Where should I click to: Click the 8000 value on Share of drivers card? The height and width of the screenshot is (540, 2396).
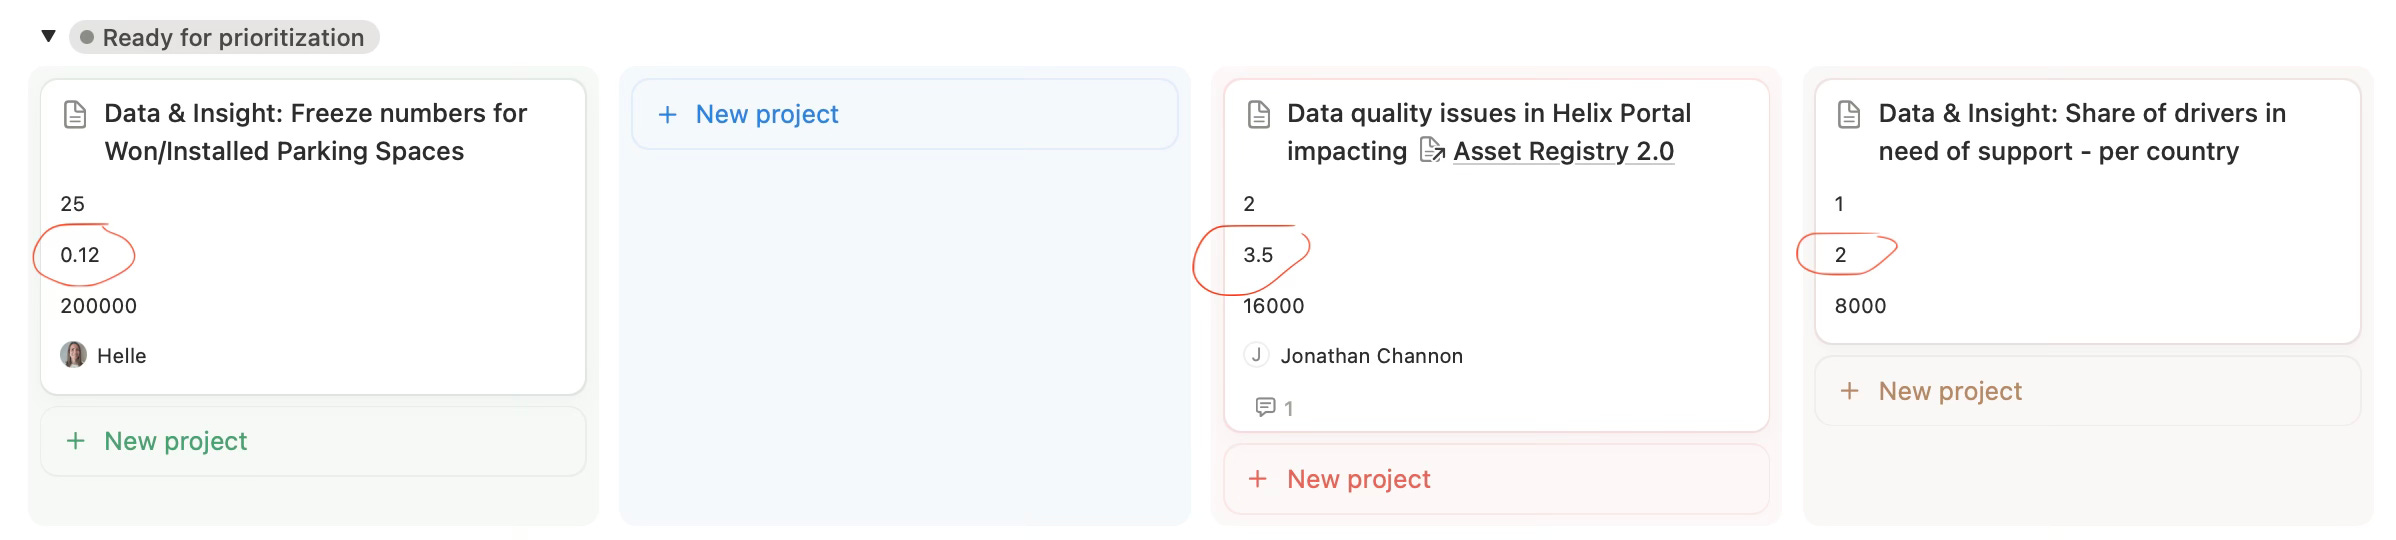(1860, 306)
